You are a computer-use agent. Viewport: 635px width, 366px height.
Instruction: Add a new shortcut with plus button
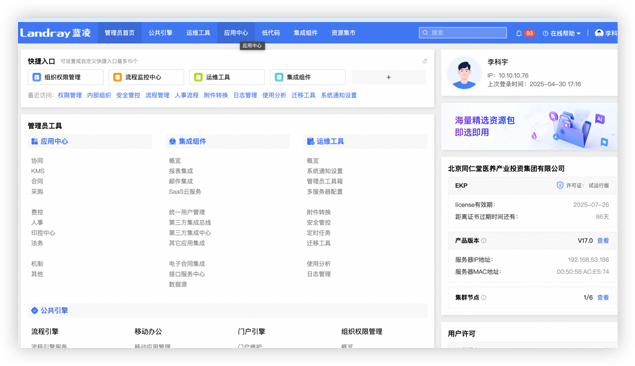pyautogui.click(x=388, y=77)
